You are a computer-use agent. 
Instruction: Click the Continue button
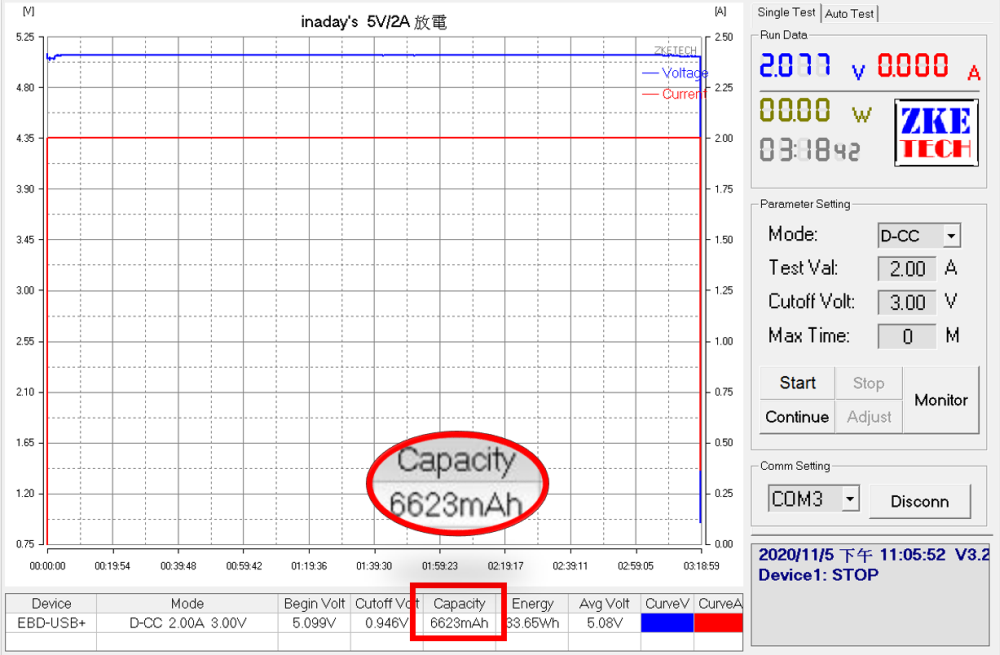[x=797, y=417]
